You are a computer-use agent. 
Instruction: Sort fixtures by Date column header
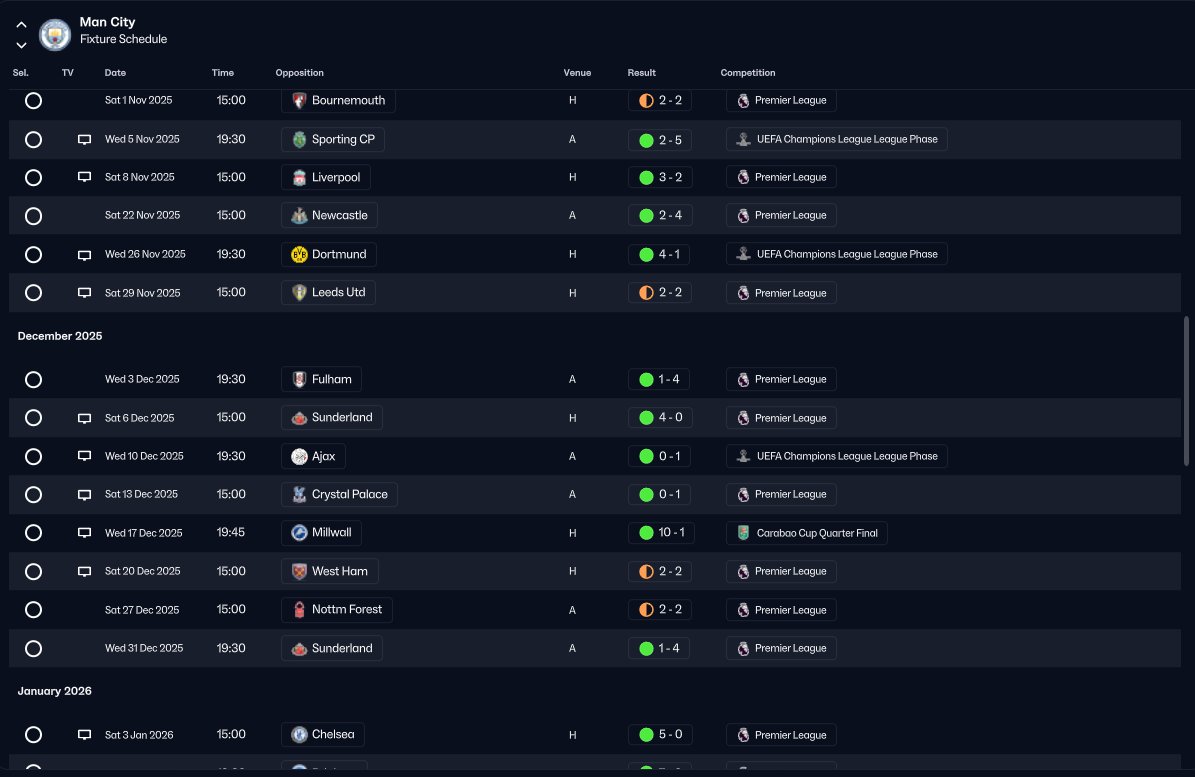pyautogui.click(x=115, y=72)
